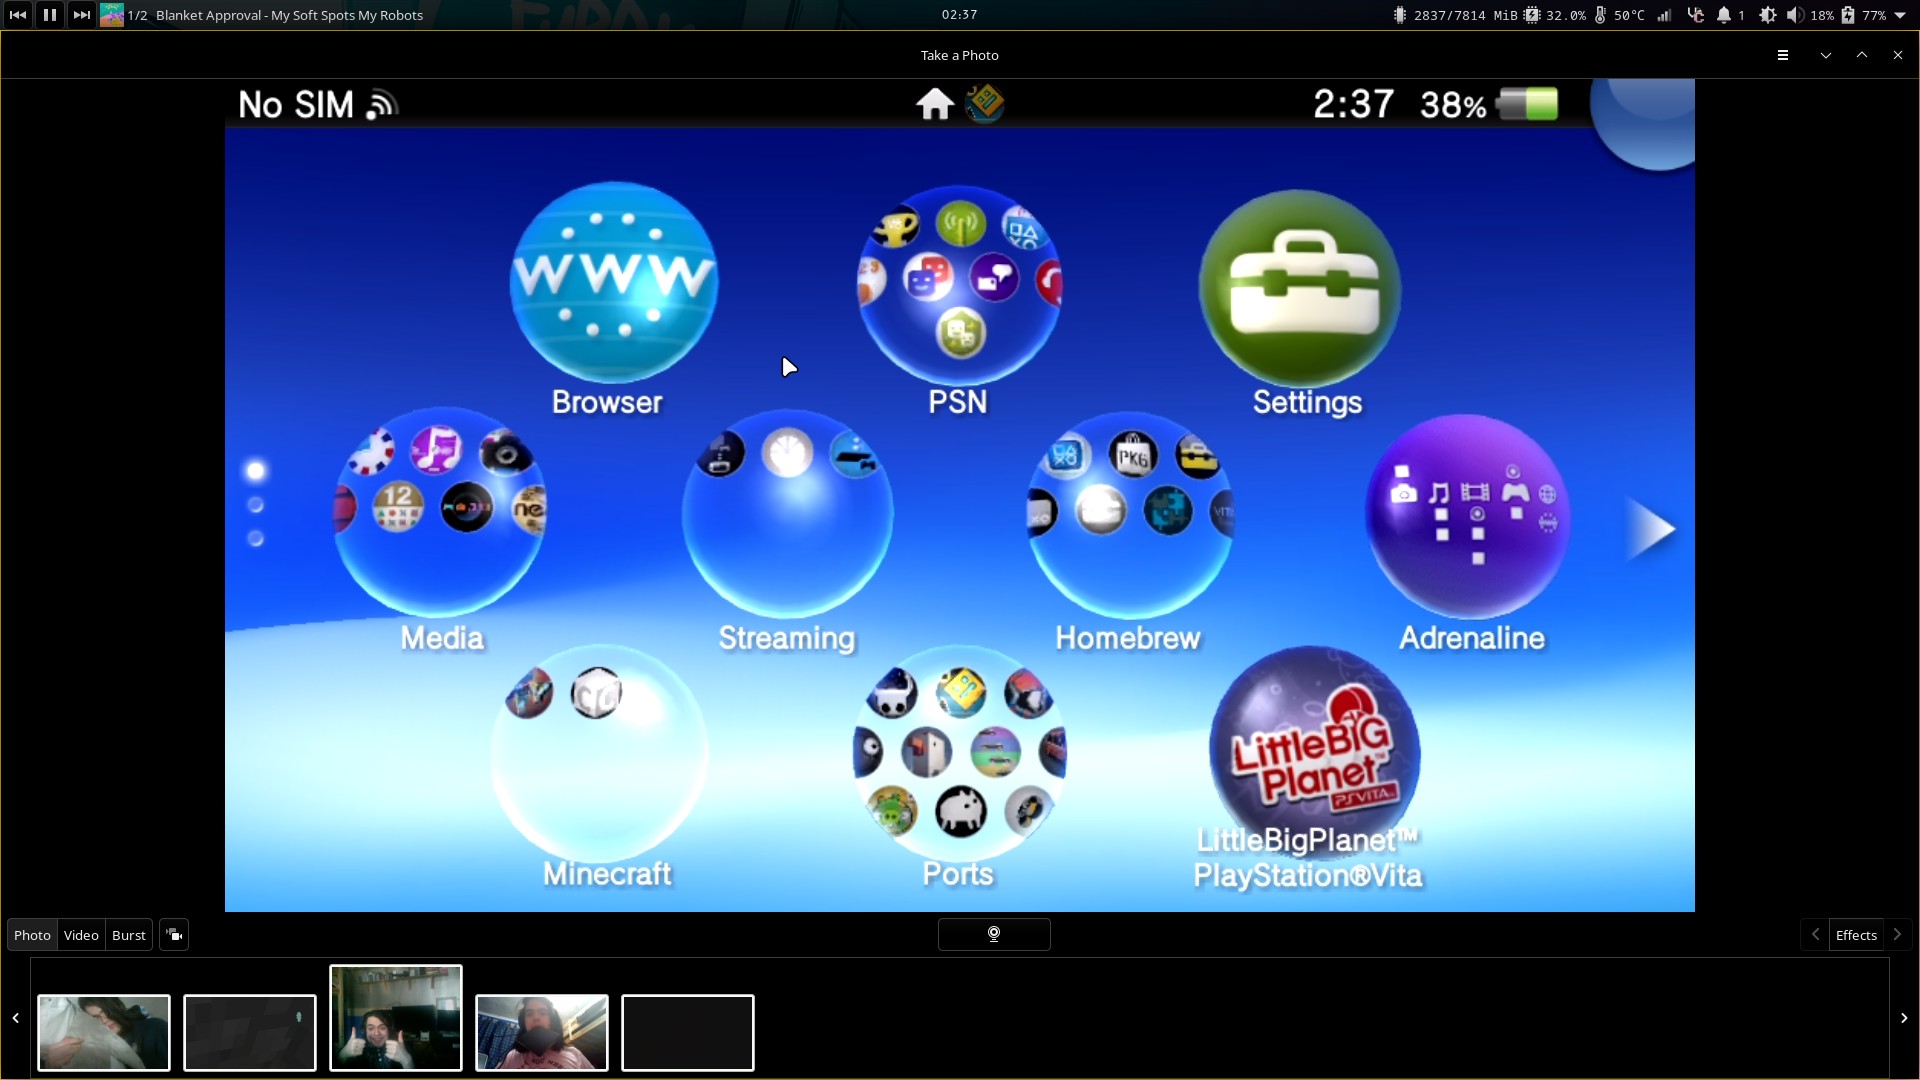
Task: Click the Effects button
Action: (1856, 935)
